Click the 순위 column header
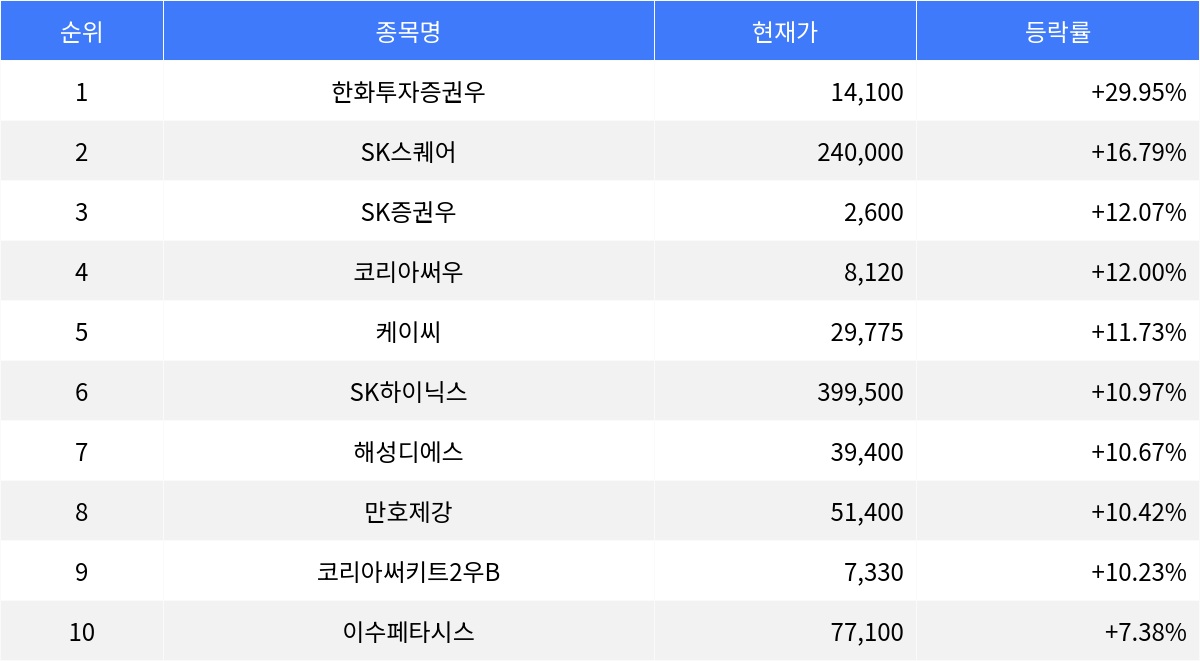 click(81, 32)
